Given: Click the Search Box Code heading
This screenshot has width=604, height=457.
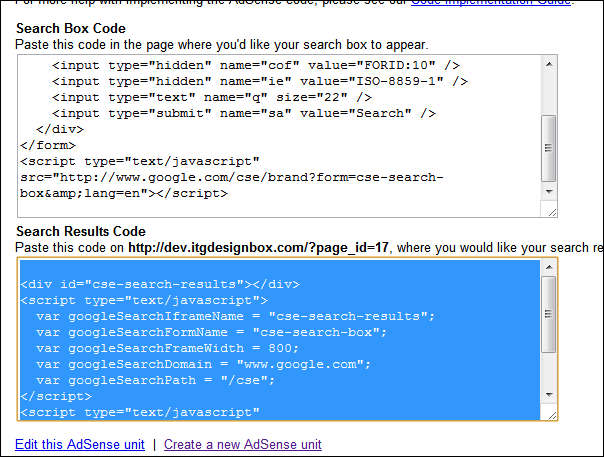Looking at the screenshot, I should pos(71,29).
